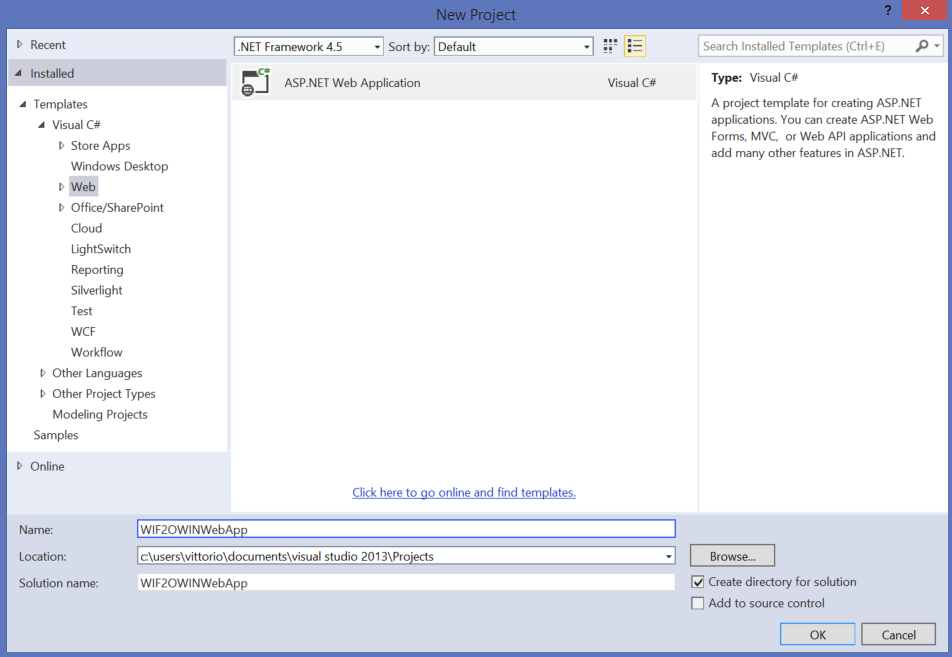The width and height of the screenshot is (952, 657).
Task: Expand the Store Apps node arrow
Action: click(61, 146)
